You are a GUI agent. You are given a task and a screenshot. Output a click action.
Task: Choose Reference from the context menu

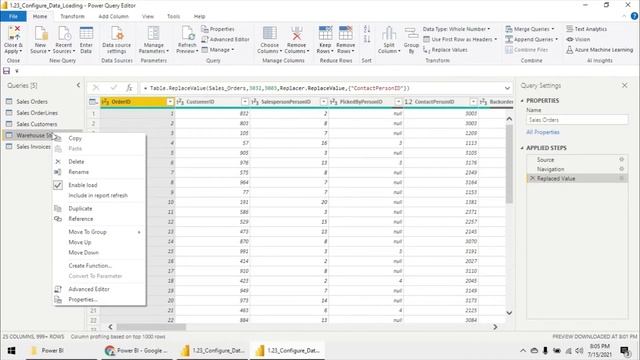point(81,219)
